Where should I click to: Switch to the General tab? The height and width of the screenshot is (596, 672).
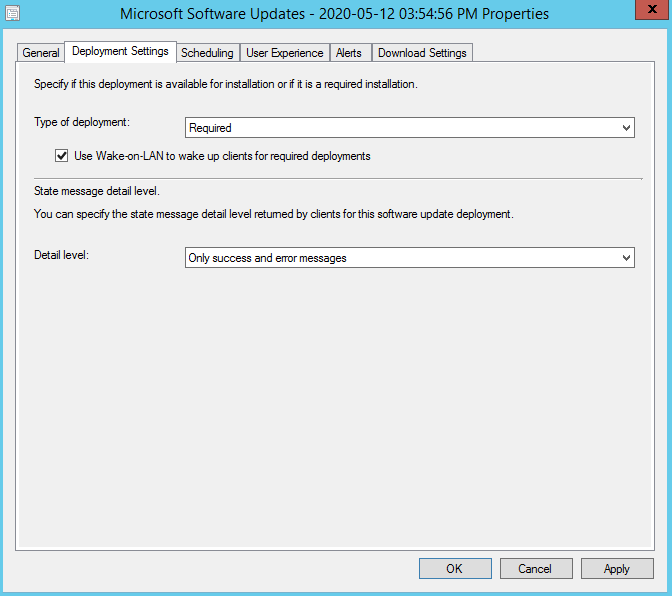pos(41,53)
